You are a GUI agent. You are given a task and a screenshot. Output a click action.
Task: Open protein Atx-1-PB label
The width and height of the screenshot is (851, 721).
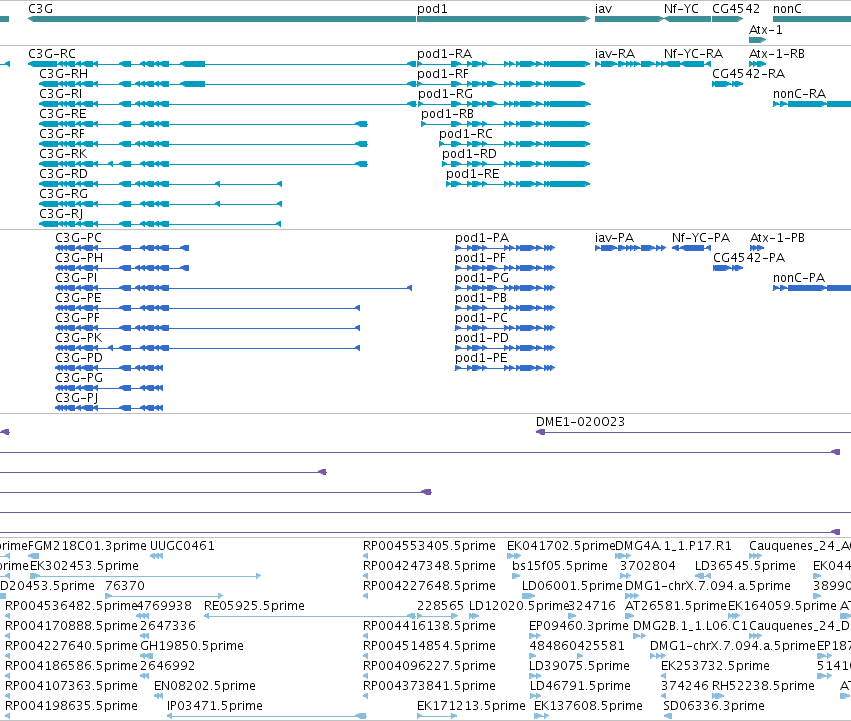(777, 238)
